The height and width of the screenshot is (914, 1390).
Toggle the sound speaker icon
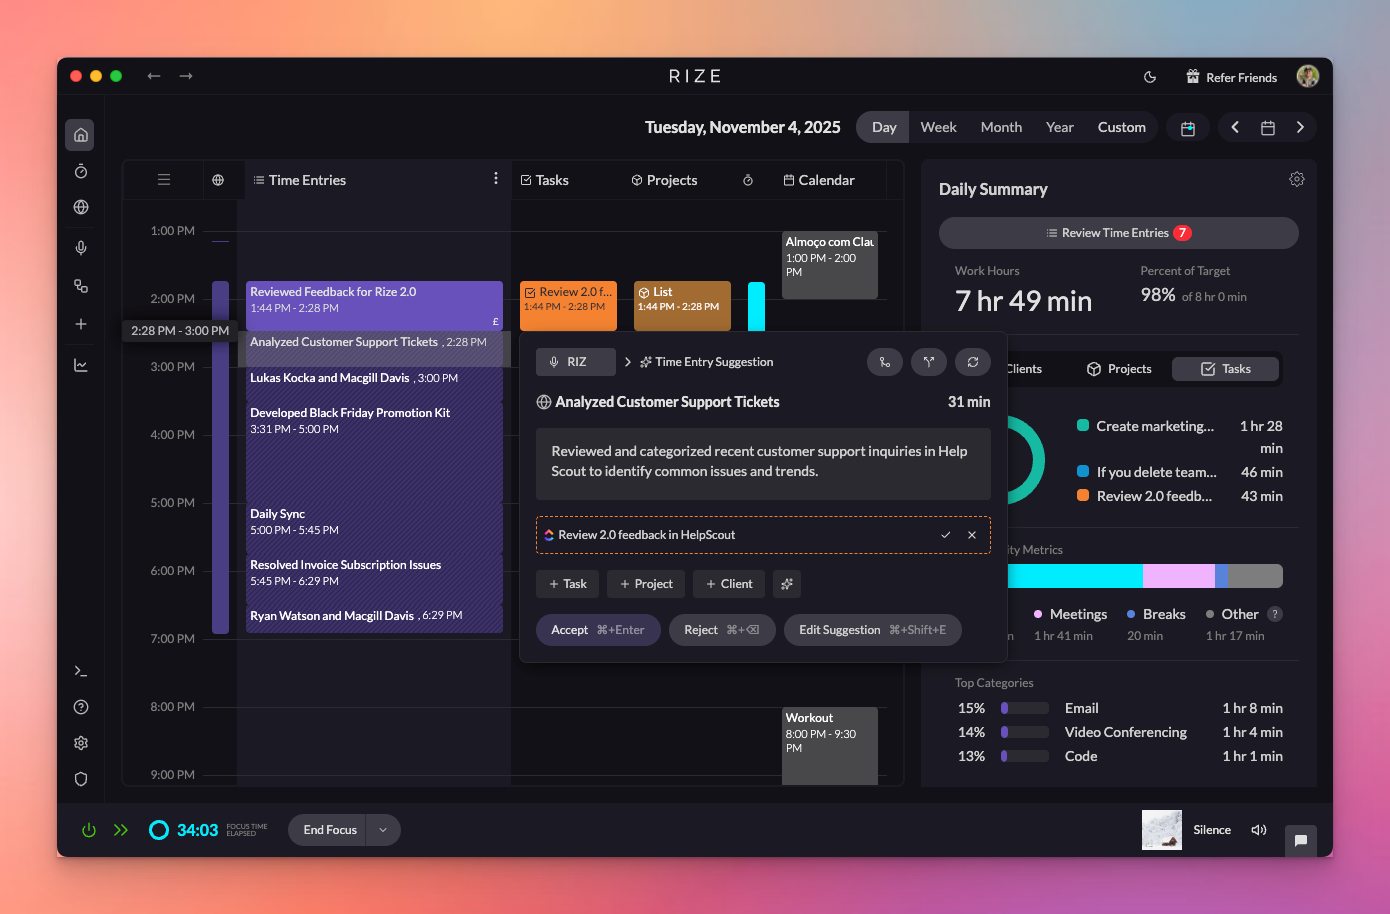point(1259,830)
